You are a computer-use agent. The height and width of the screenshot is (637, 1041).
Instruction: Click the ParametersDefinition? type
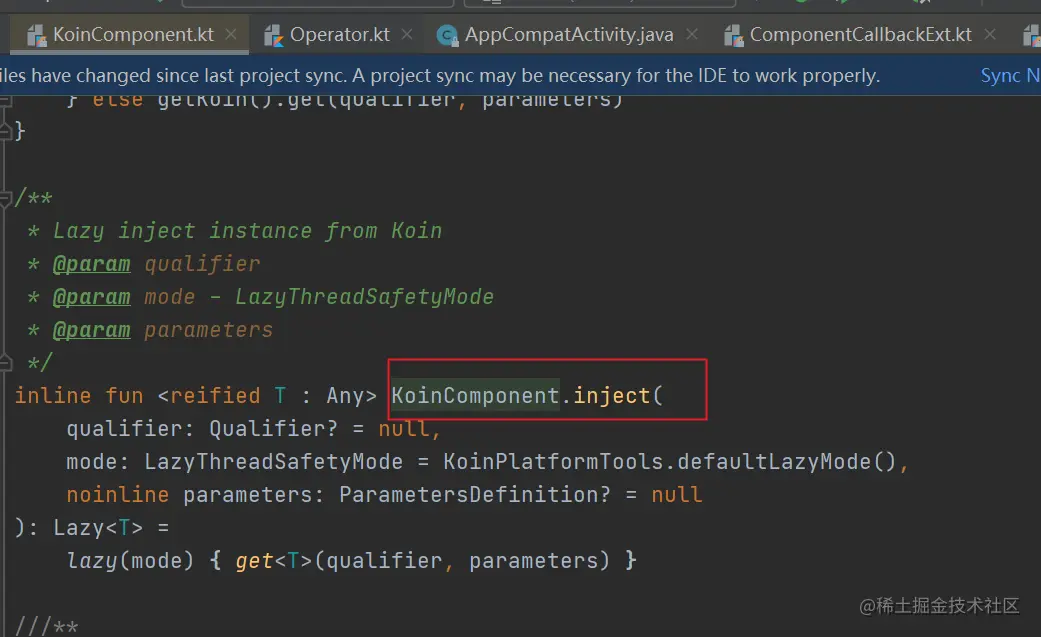[x=474, y=495]
